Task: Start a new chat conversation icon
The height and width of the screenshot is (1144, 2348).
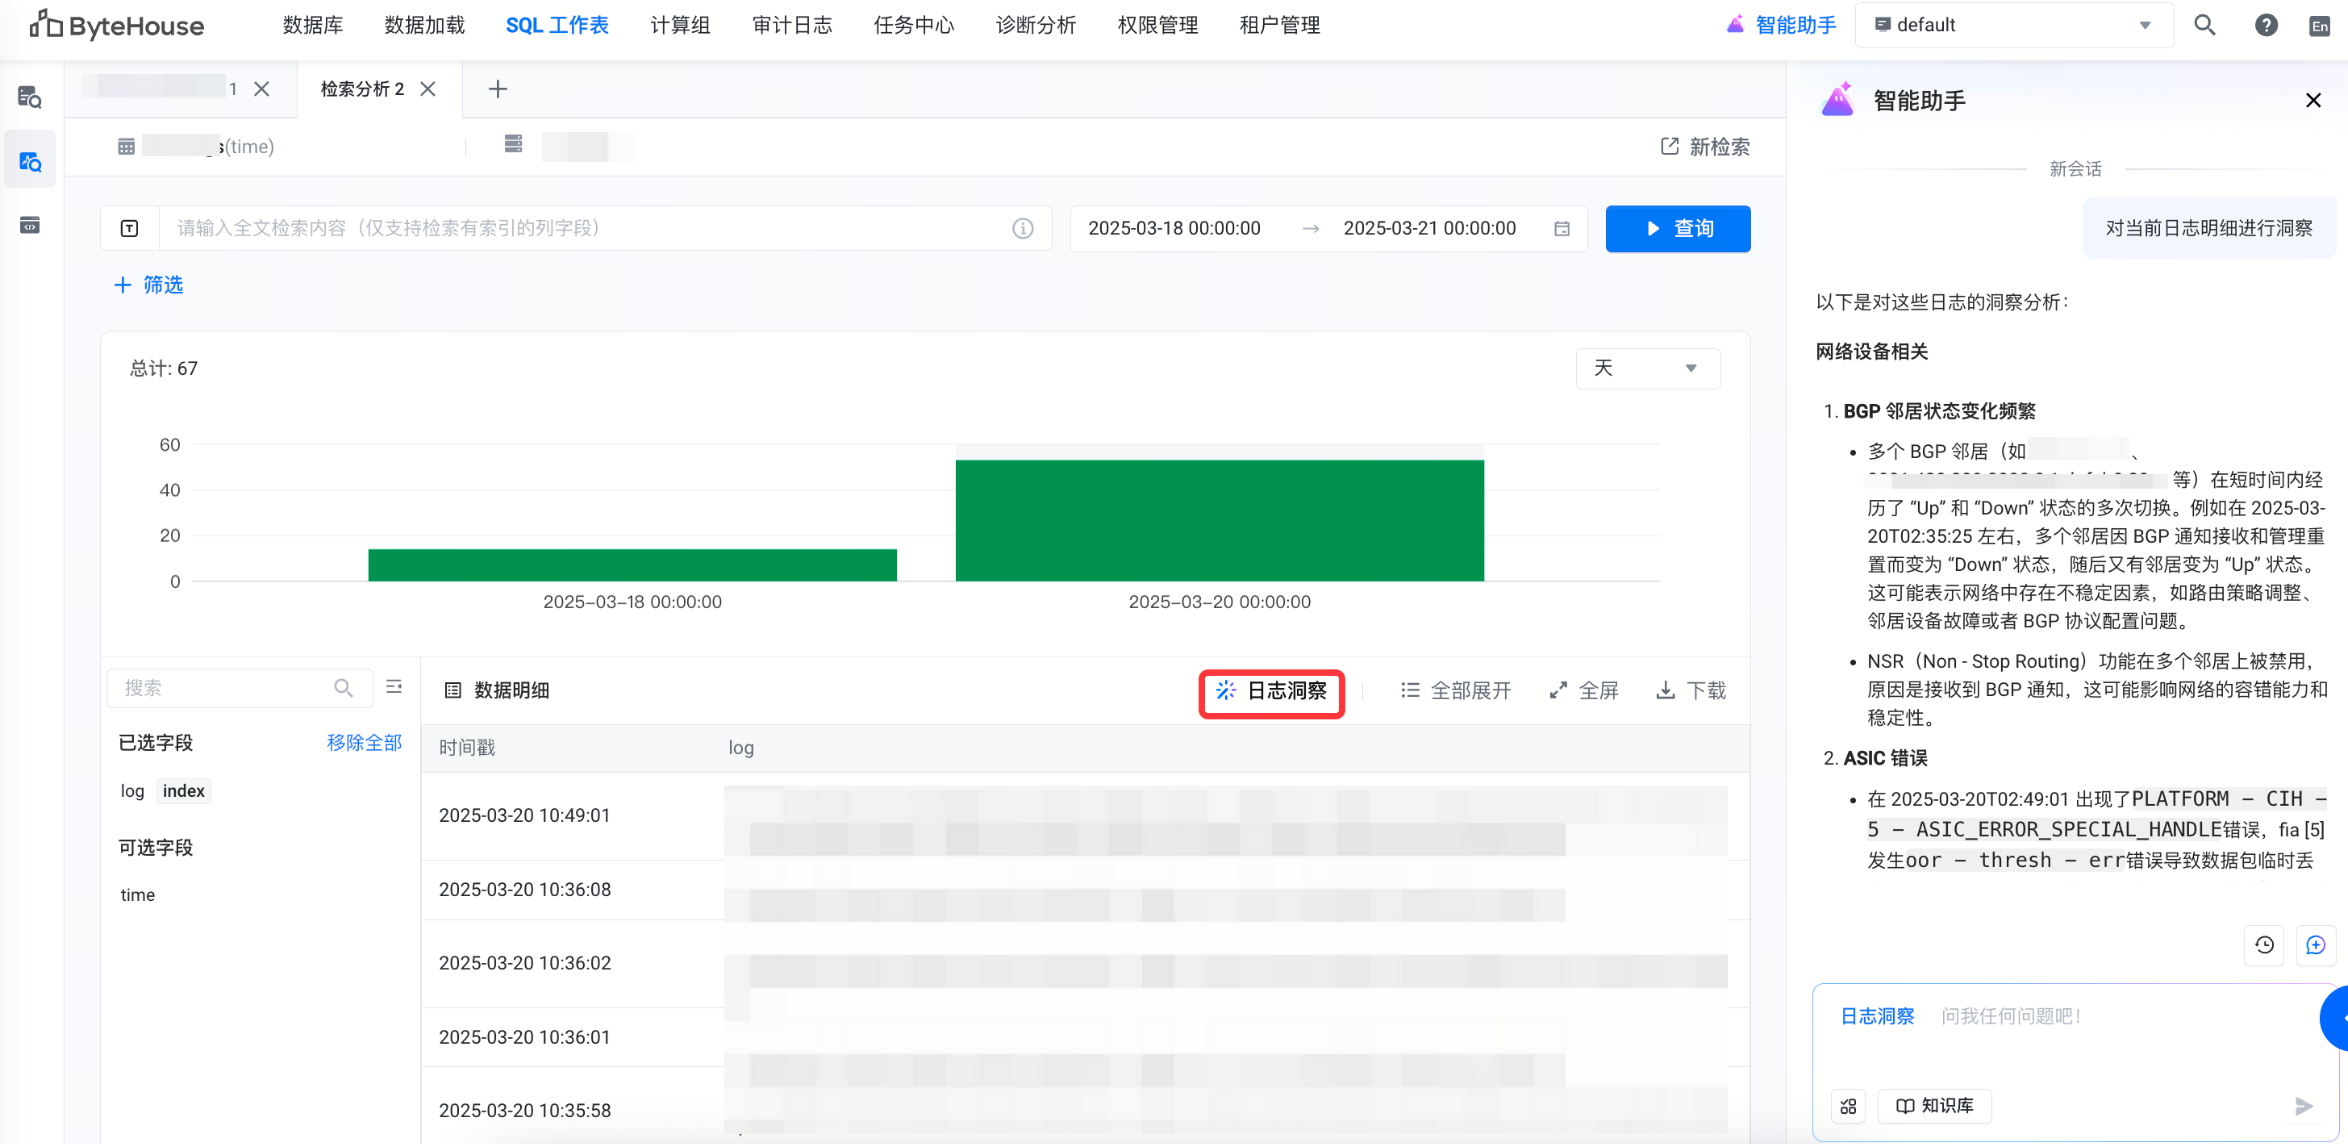Action: (2315, 945)
